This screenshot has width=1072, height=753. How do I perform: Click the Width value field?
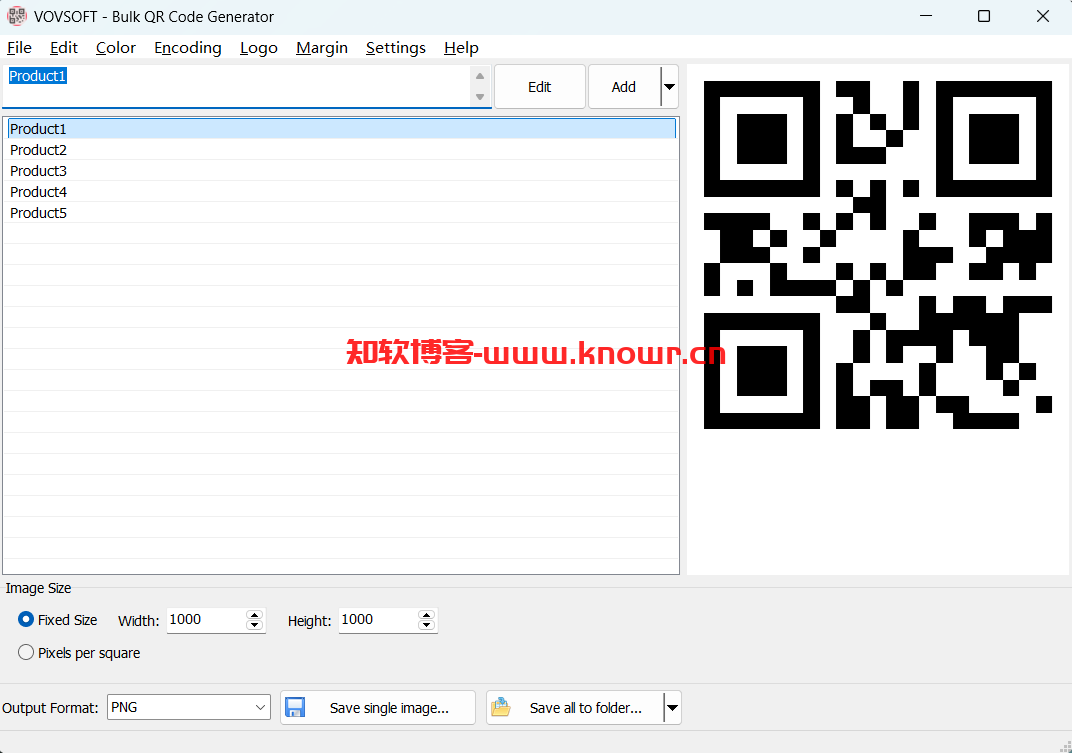point(206,620)
